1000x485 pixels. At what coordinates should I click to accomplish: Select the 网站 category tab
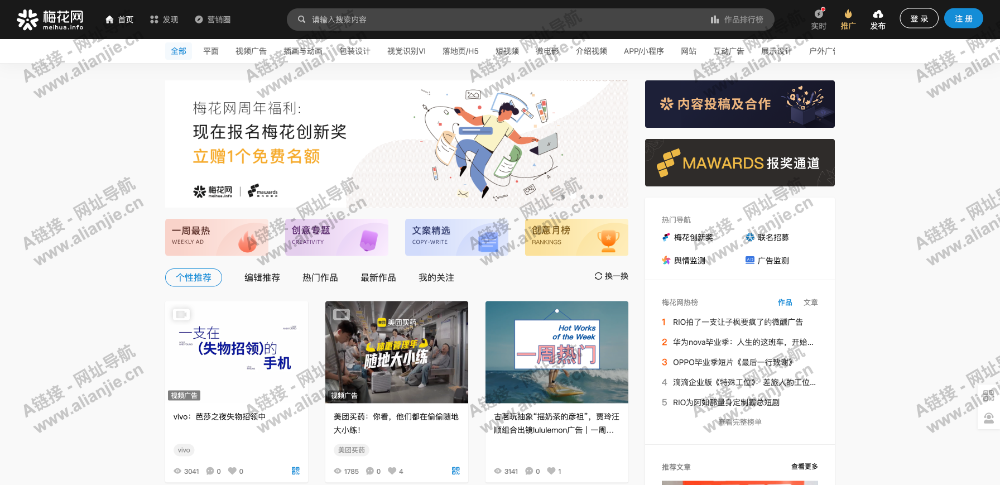pos(689,51)
